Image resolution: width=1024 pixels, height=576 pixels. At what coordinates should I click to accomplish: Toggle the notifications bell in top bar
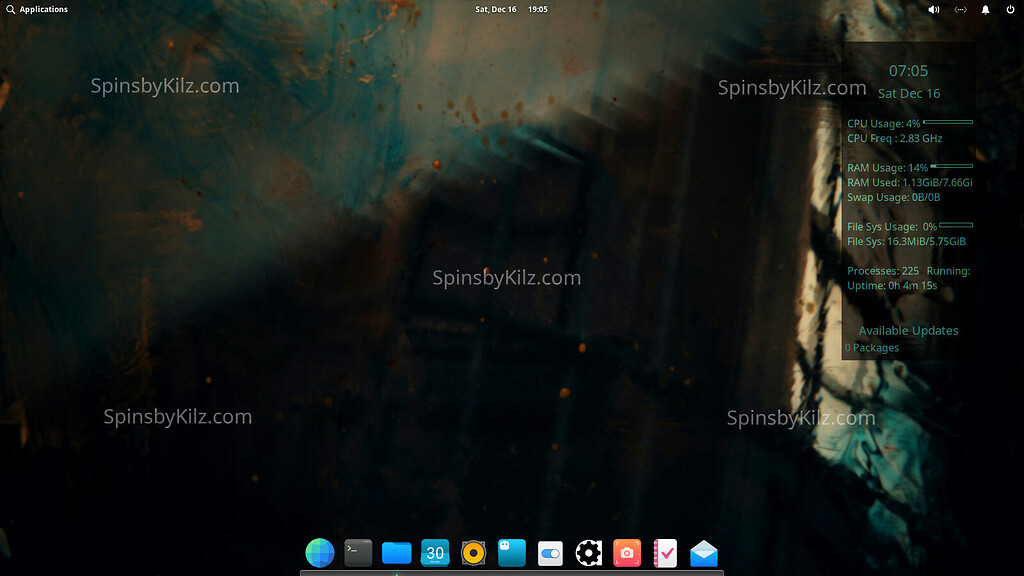(985, 9)
